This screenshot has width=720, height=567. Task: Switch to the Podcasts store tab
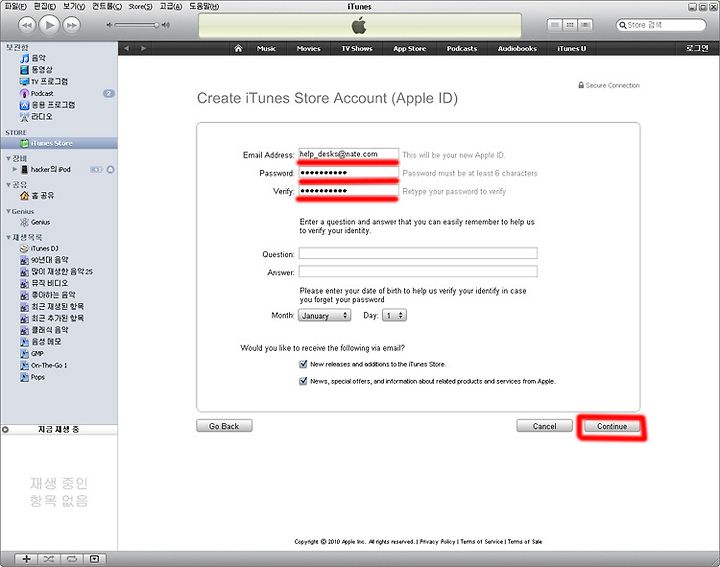tap(461, 48)
